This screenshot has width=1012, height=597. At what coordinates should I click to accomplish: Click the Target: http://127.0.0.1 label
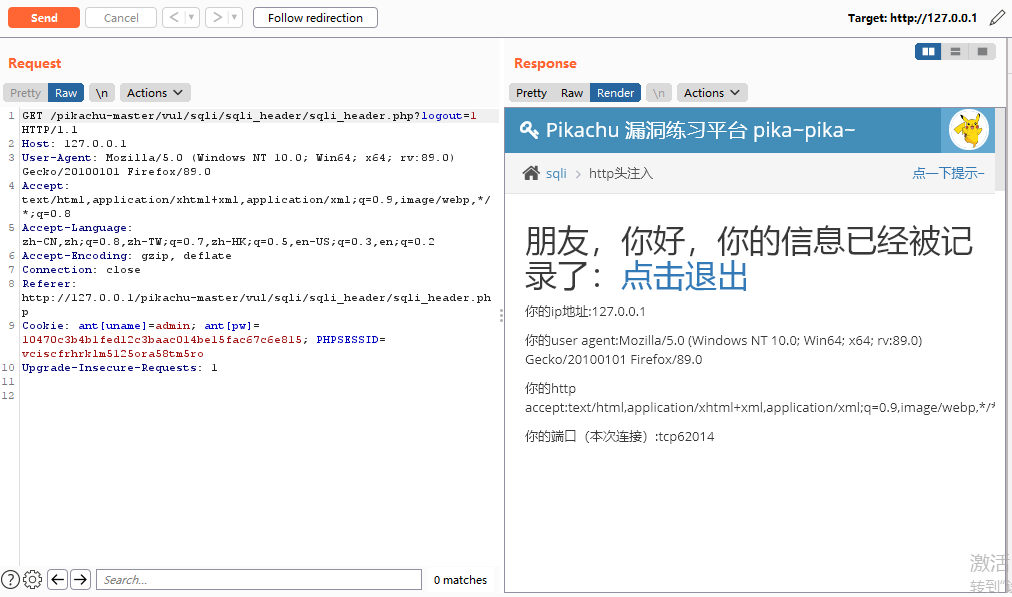(912, 18)
